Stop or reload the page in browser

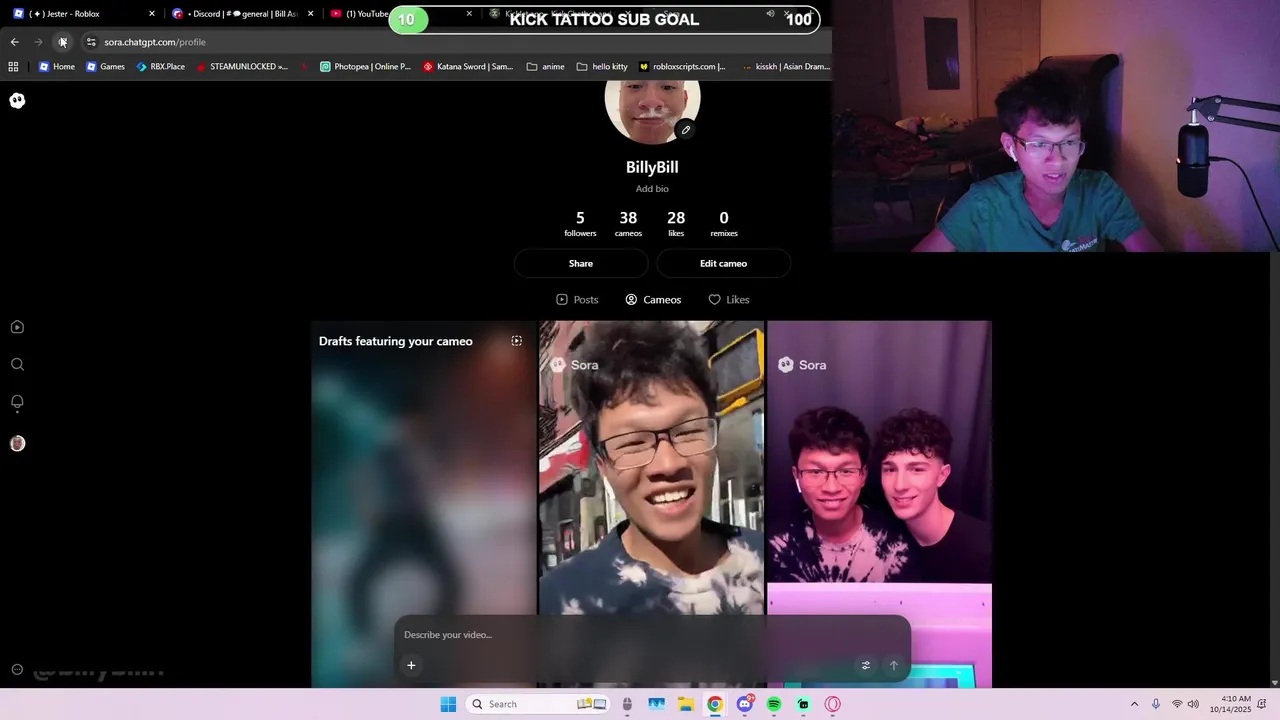tap(62, 42)
